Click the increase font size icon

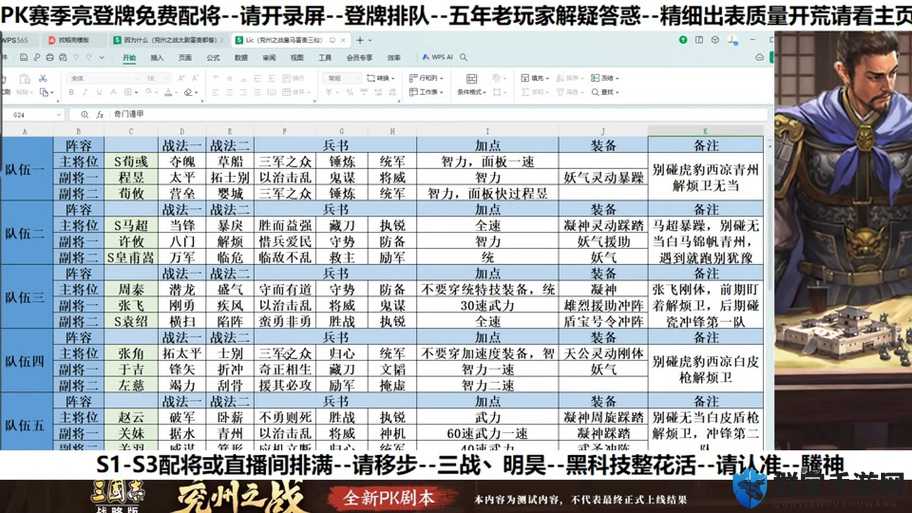pos(181,78)
